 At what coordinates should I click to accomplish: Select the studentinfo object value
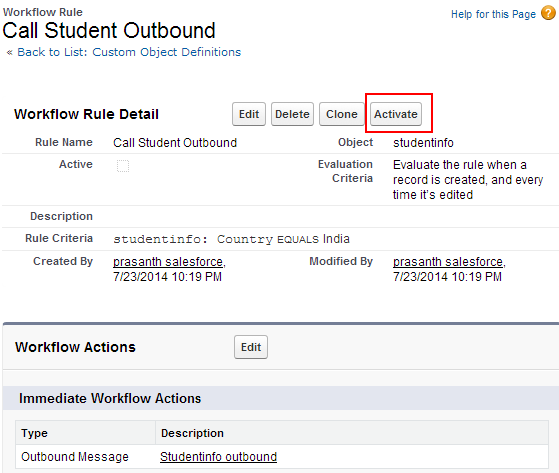[x=423, y=143]
